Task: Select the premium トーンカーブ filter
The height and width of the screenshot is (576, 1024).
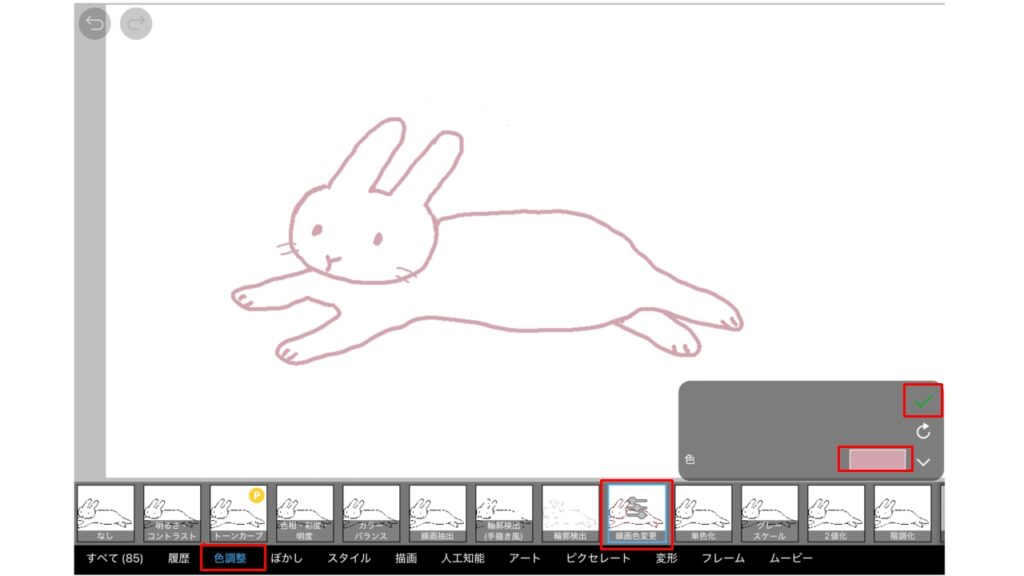Action: point(238,513)
